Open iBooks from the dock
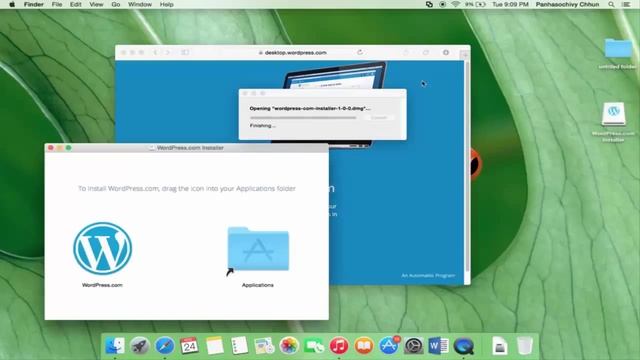Viewport: 640px width, 360px height. 364,346
